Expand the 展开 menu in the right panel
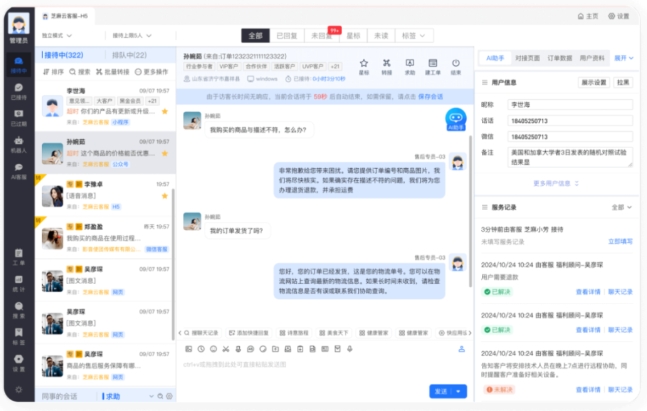This screenshot has height=411, width=647. click(x=623, y=58)
